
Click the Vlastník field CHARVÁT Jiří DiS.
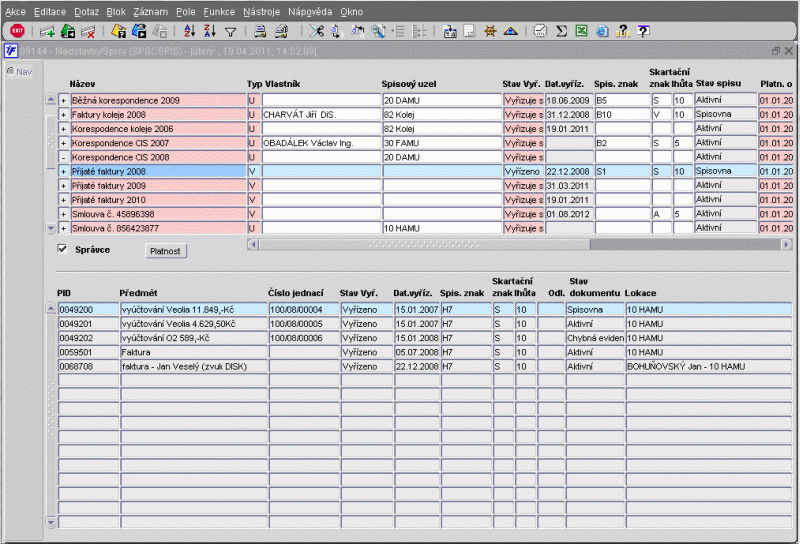pos(321,115)
